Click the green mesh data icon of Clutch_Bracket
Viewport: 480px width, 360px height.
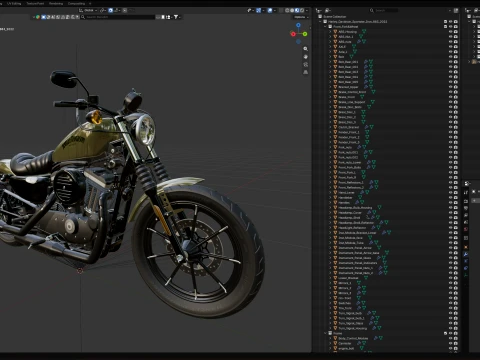click(x=371, y=127)
